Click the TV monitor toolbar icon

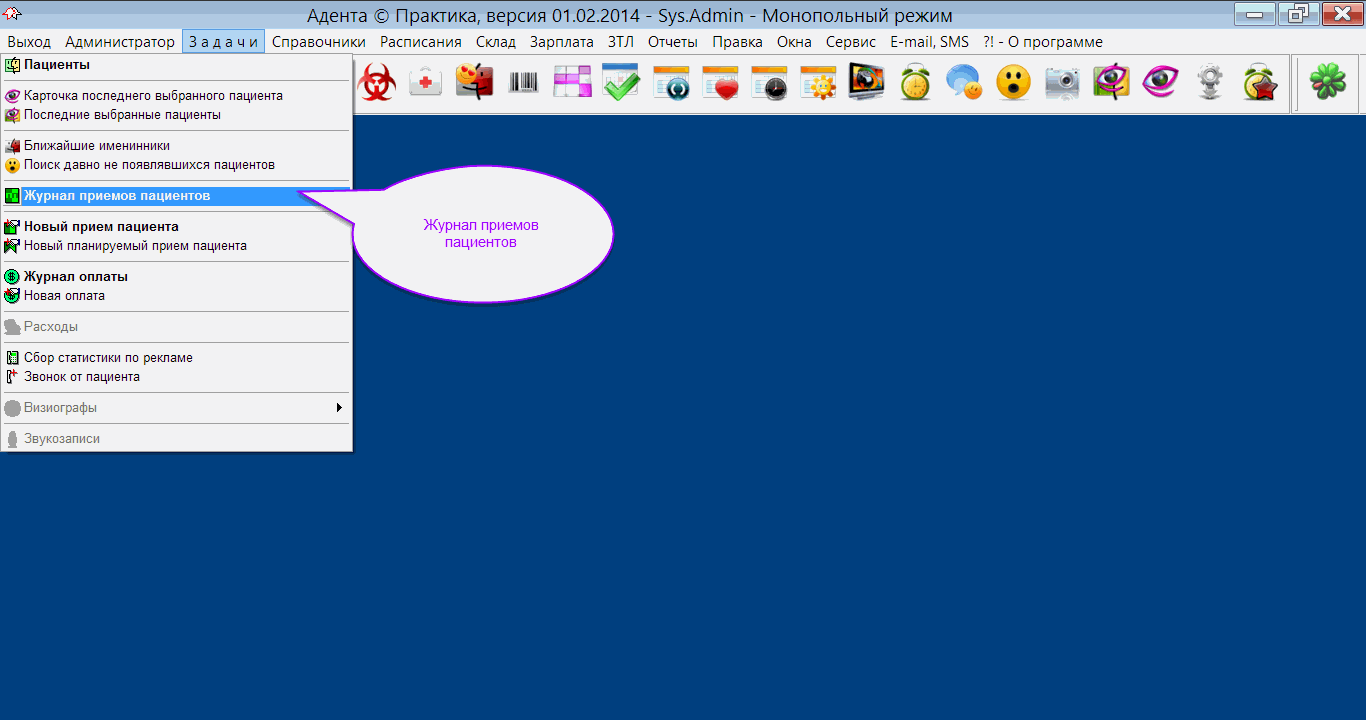[866, 83]
